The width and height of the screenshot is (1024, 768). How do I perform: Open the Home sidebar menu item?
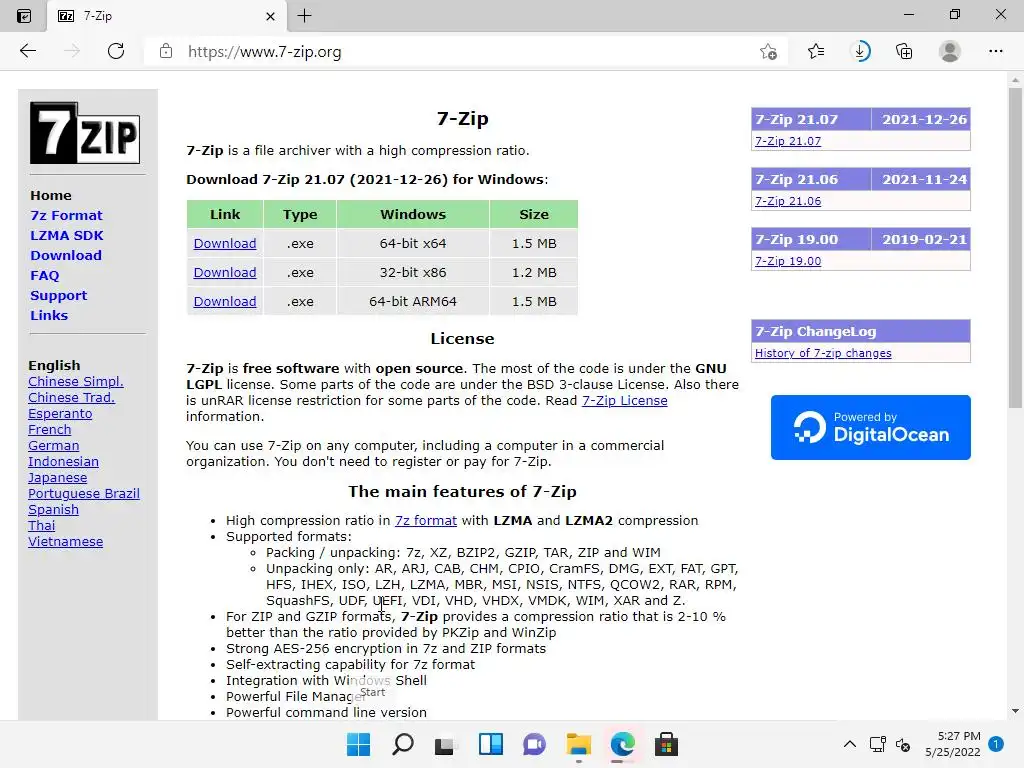point(51,195)
